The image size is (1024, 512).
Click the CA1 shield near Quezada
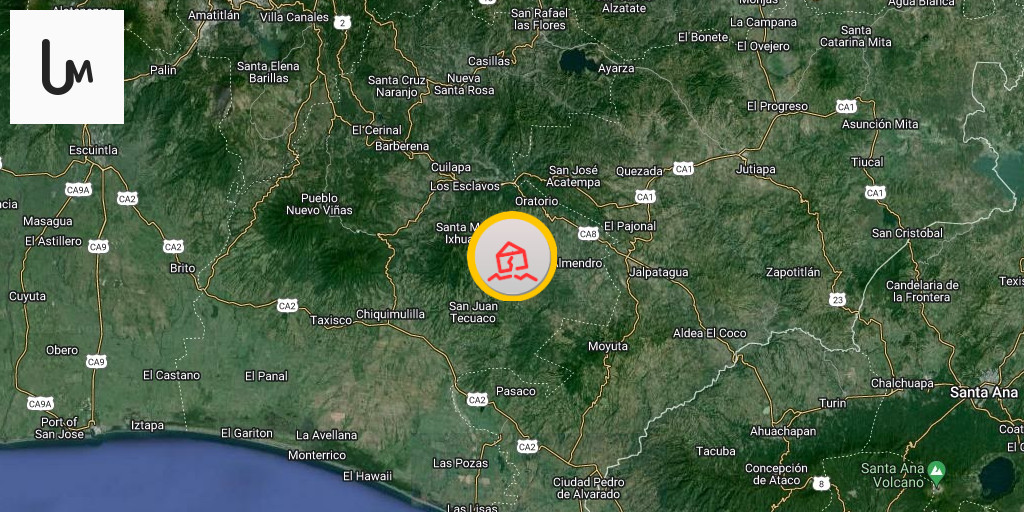pyautogui.click(x=683, y=169)
